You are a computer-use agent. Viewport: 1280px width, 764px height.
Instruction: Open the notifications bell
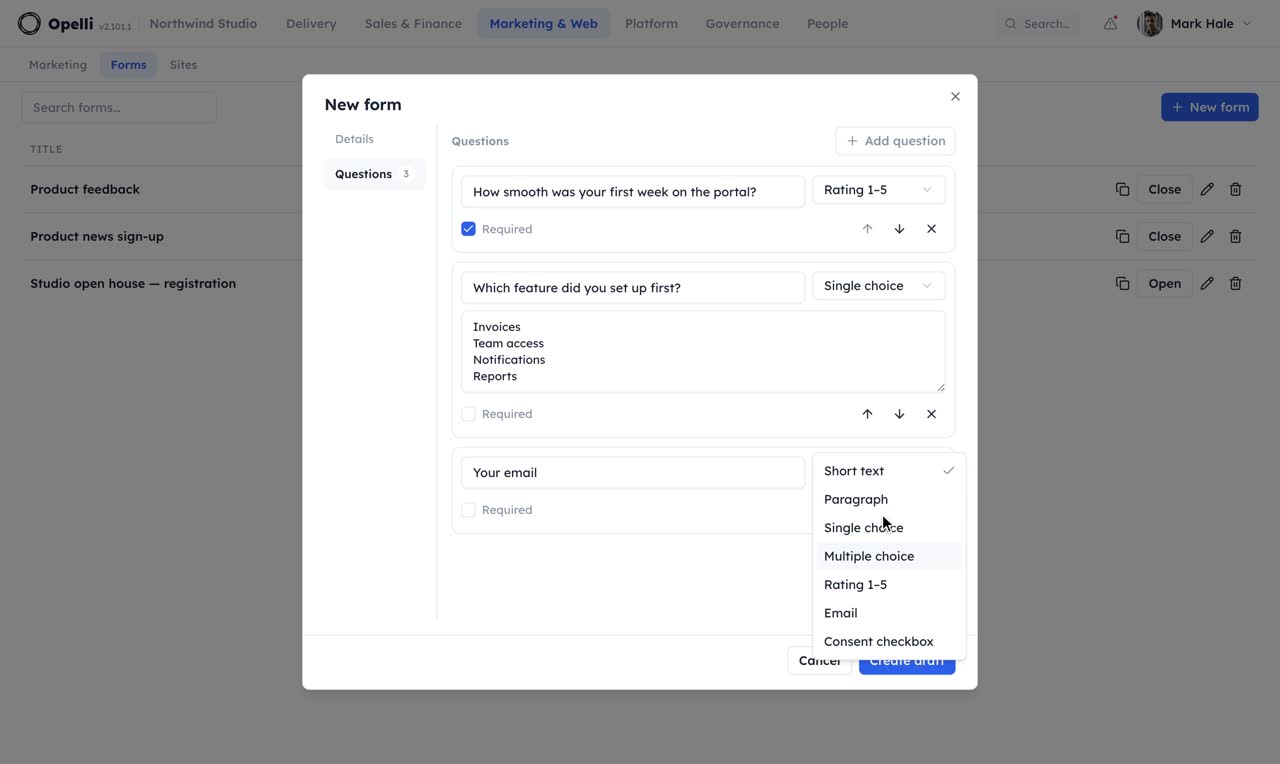pyautogui.click(x=1110, y=23)
